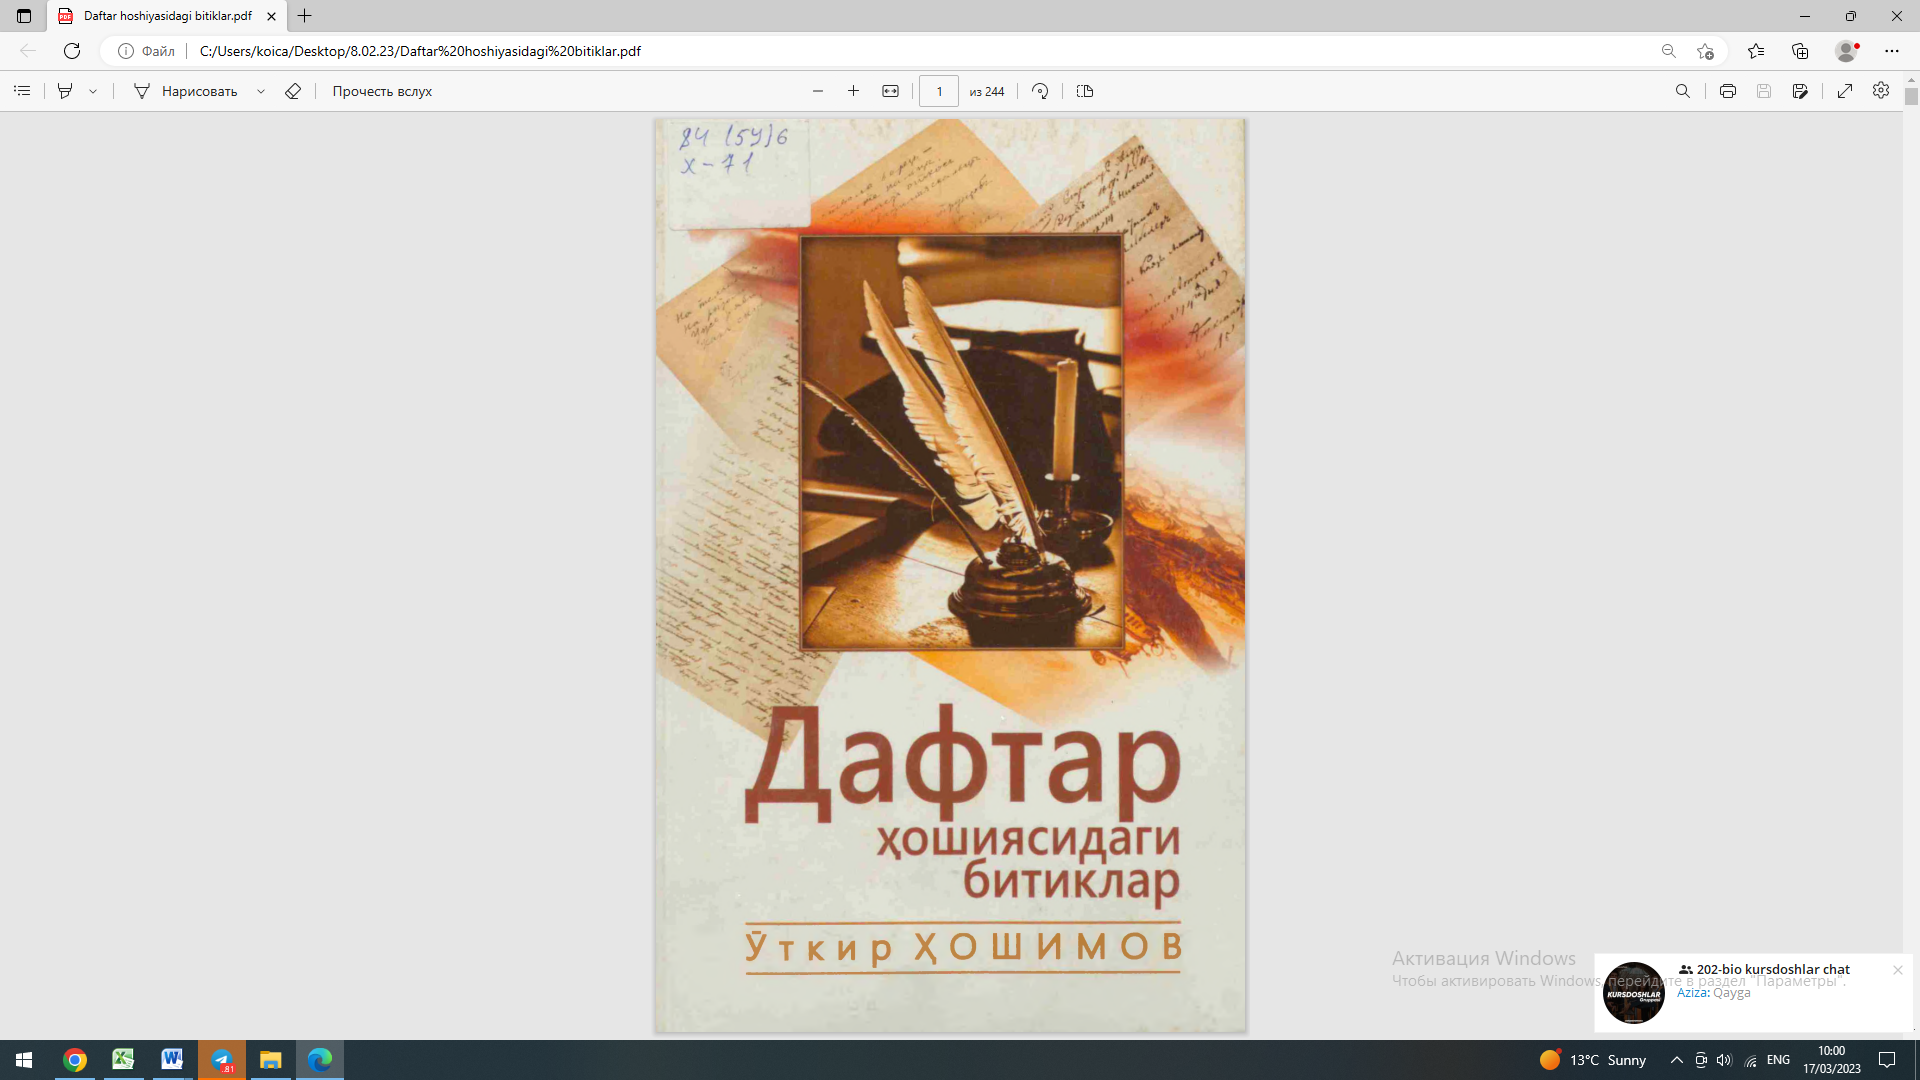Image resolution: width=1920 pixels, height=1080 pixels.
Task: Open the Edge profile menu
Action: (1846, 51)
